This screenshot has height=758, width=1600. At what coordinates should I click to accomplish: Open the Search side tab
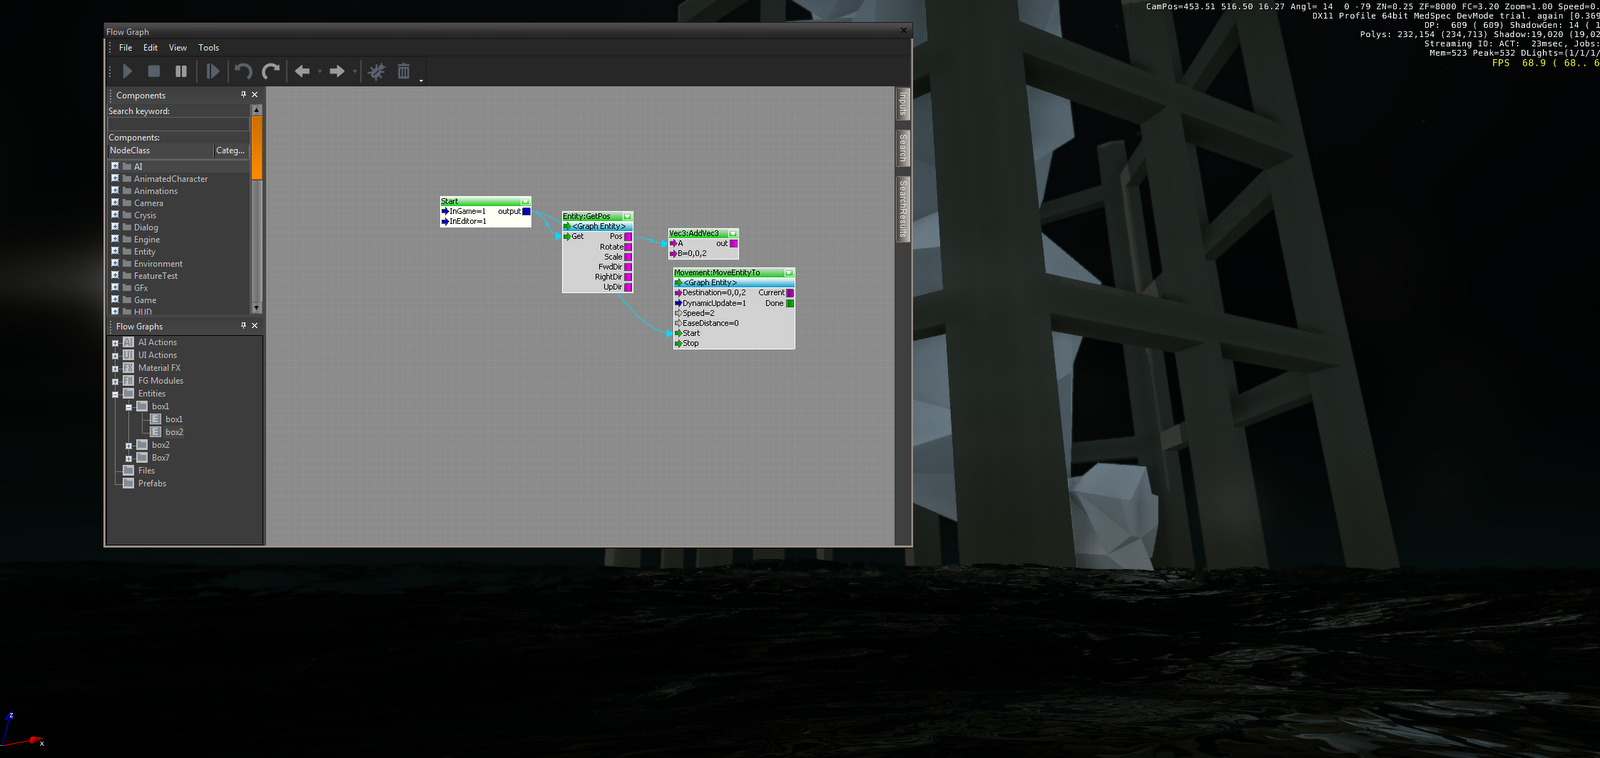point(903,148)
